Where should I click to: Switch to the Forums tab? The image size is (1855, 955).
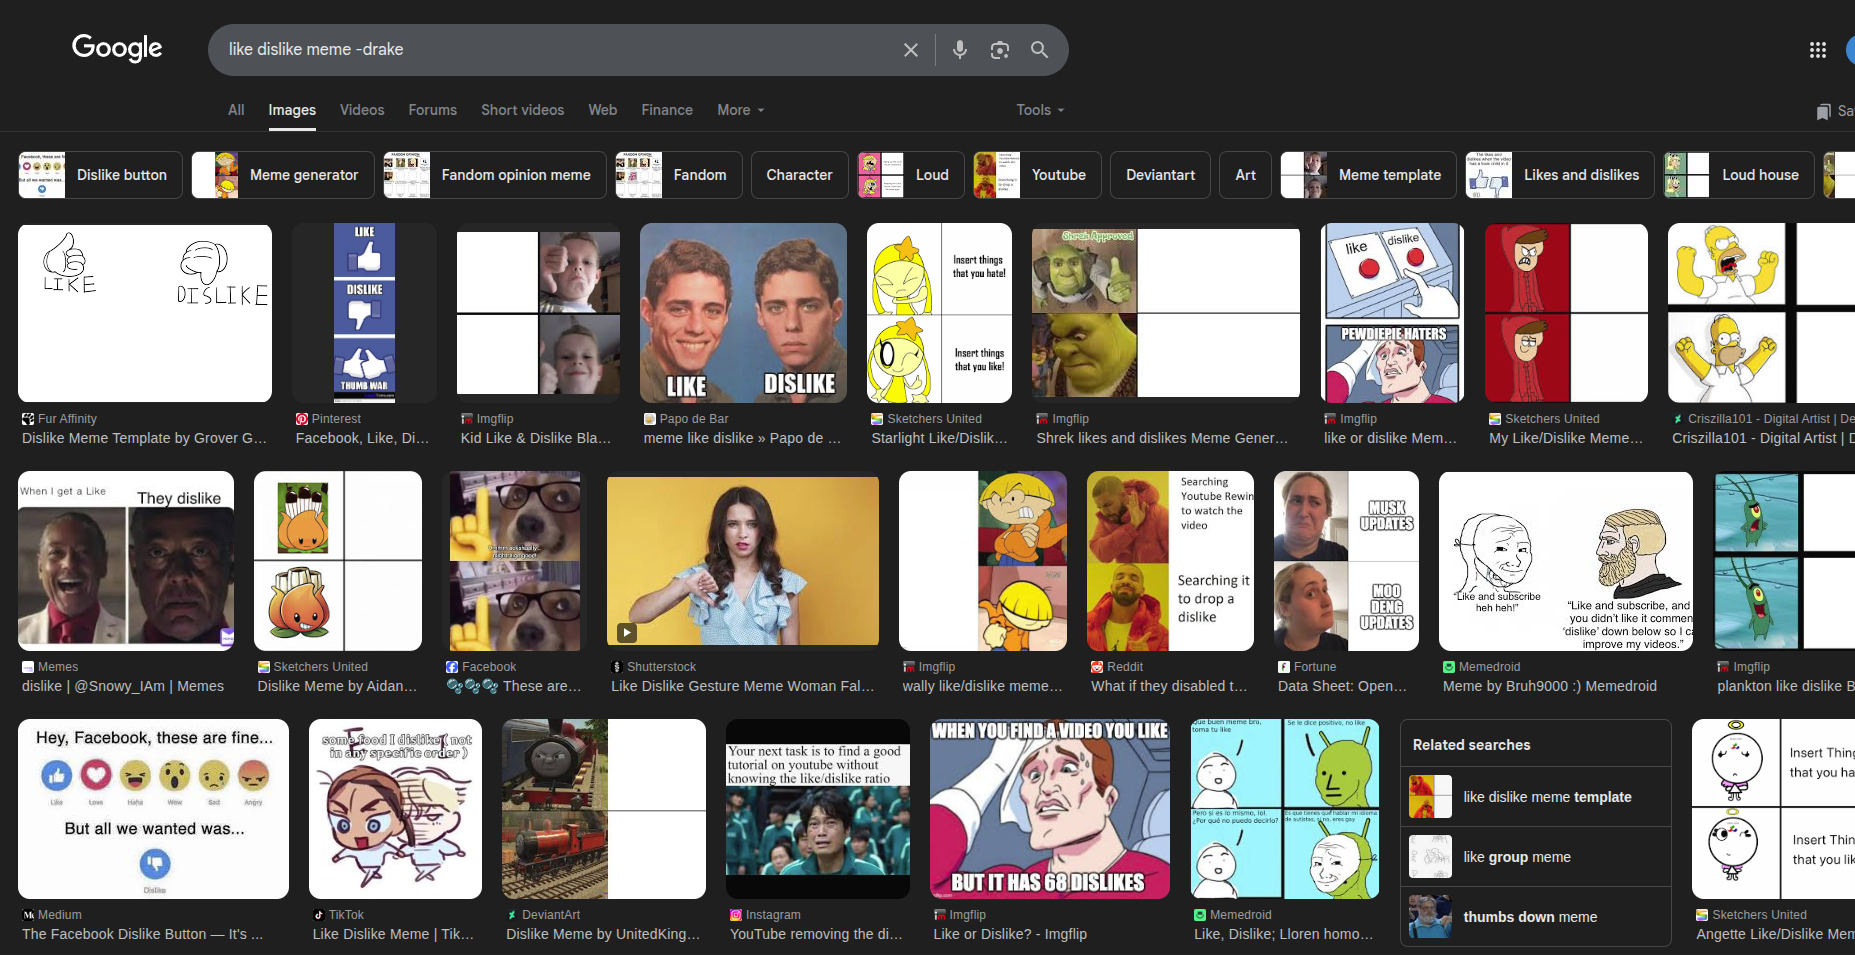pos(432,110)
